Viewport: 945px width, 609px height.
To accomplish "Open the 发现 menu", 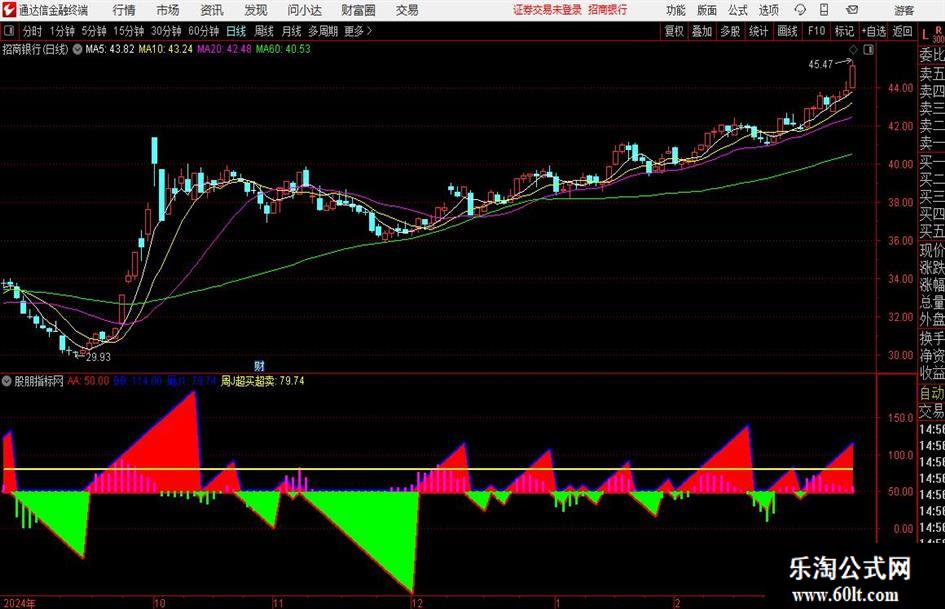I will click(x=256, y=10).
